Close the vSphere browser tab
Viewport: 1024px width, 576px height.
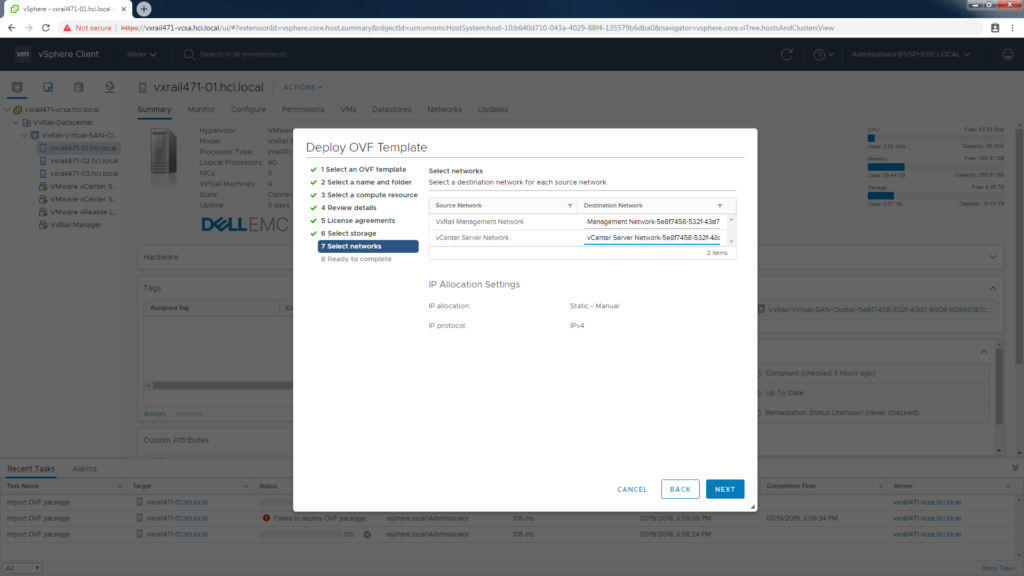tap(123, 9)
